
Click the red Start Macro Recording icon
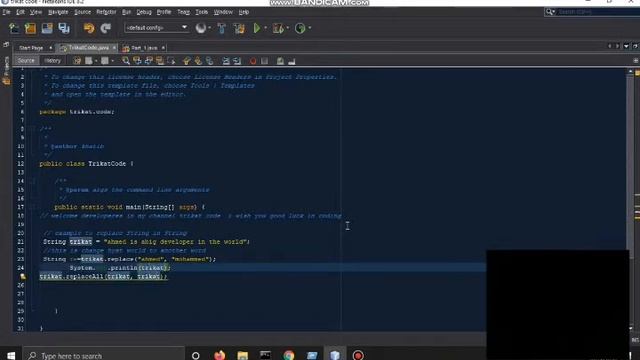pyautogui.click(x=253, y=61)
